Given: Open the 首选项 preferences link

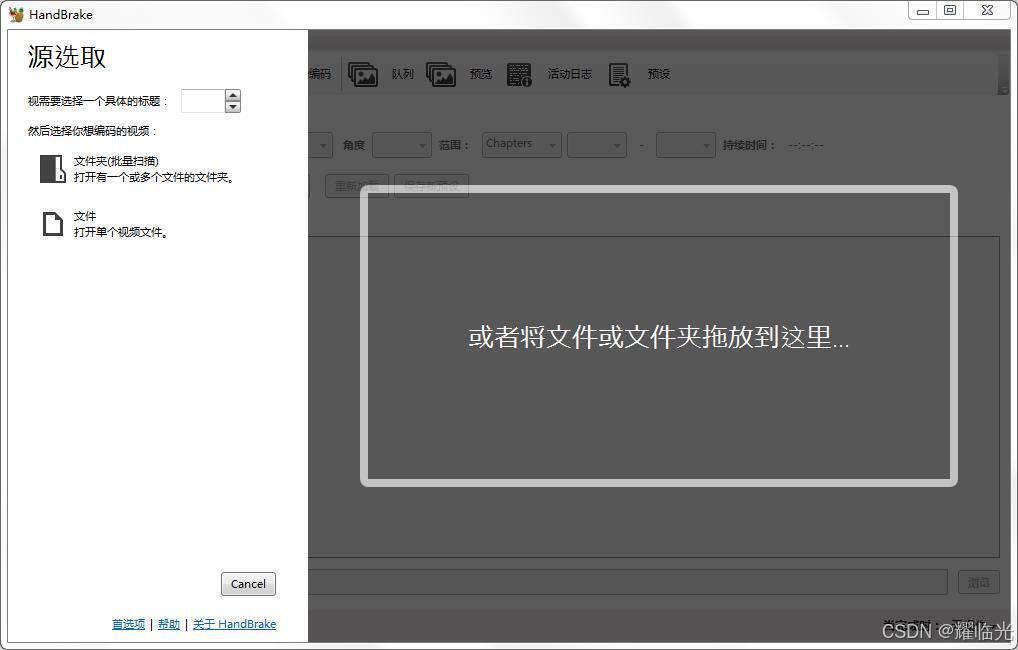Looking at the screenshot, I should 129,624.
